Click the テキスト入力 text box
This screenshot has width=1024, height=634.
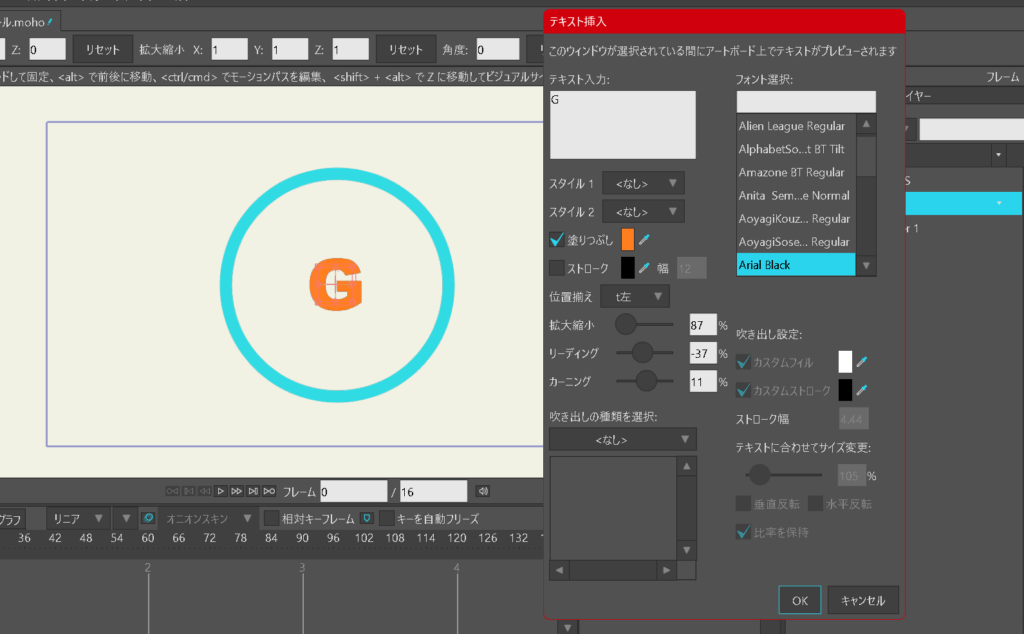click(x=622, y=124)
